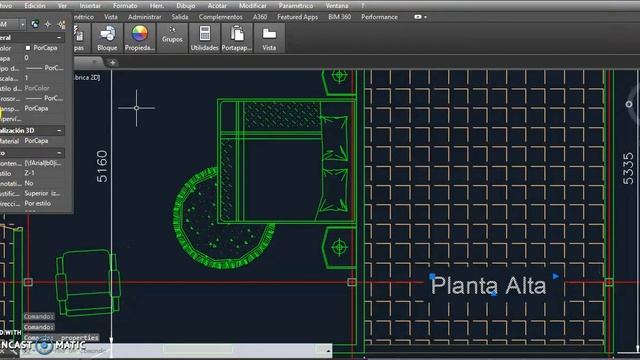Open the Acotar menu

pos(217,6)
